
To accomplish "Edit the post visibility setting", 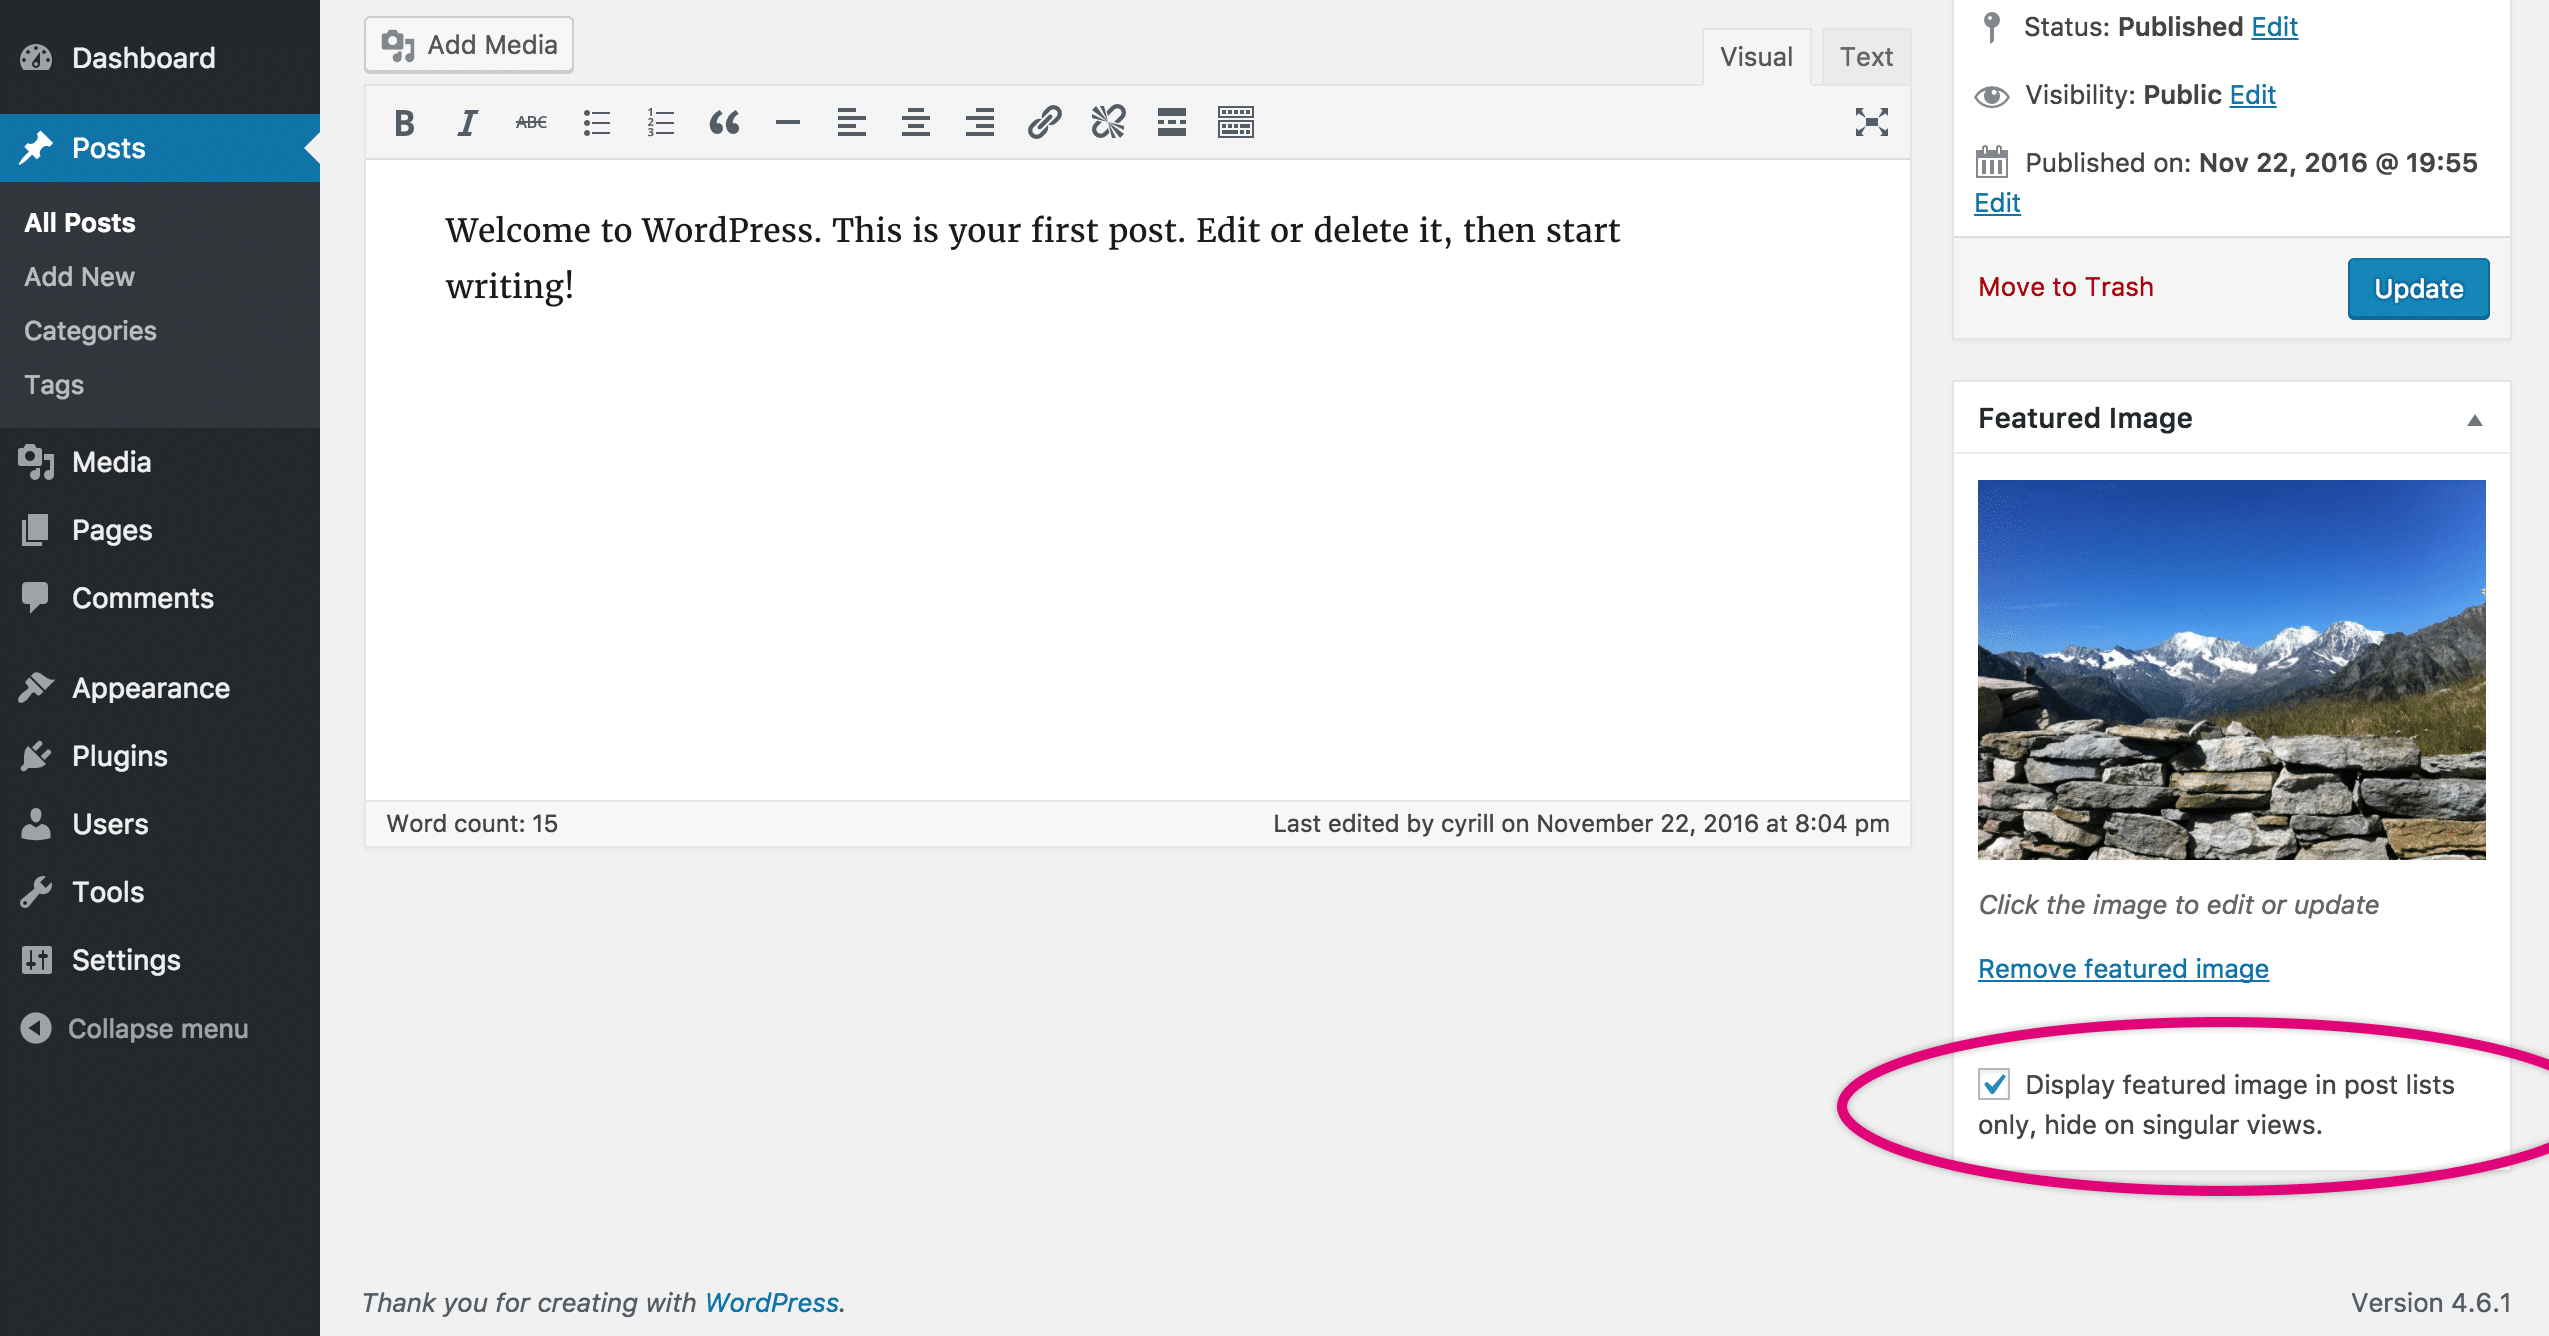I will [2252, 95].
